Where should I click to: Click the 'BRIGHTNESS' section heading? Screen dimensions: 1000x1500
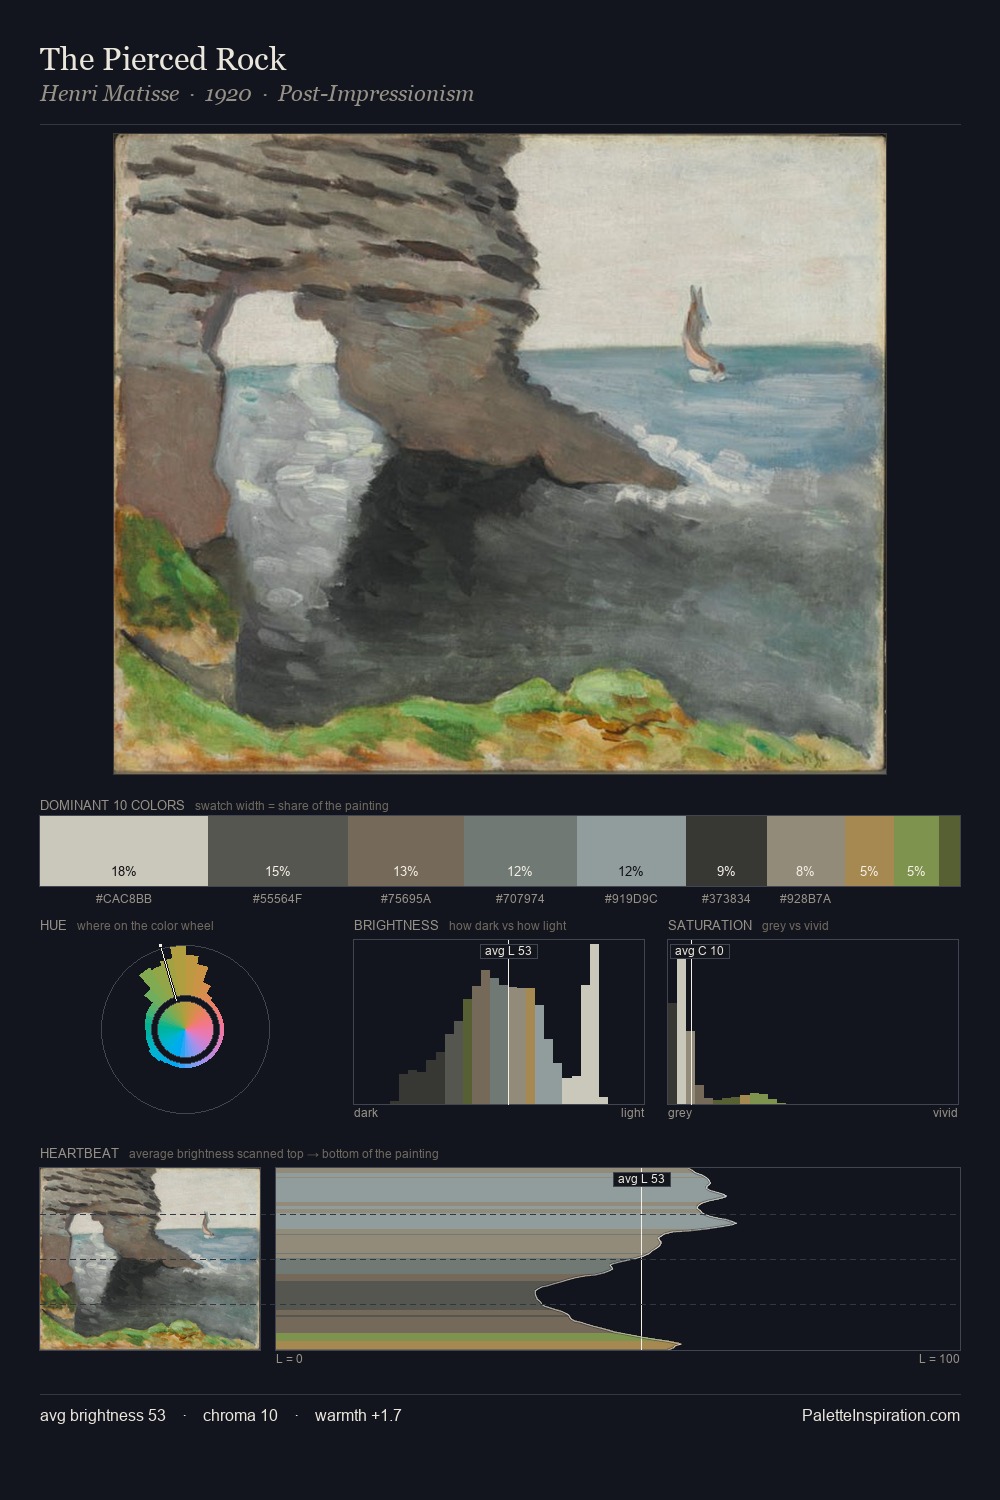[396, 925]
